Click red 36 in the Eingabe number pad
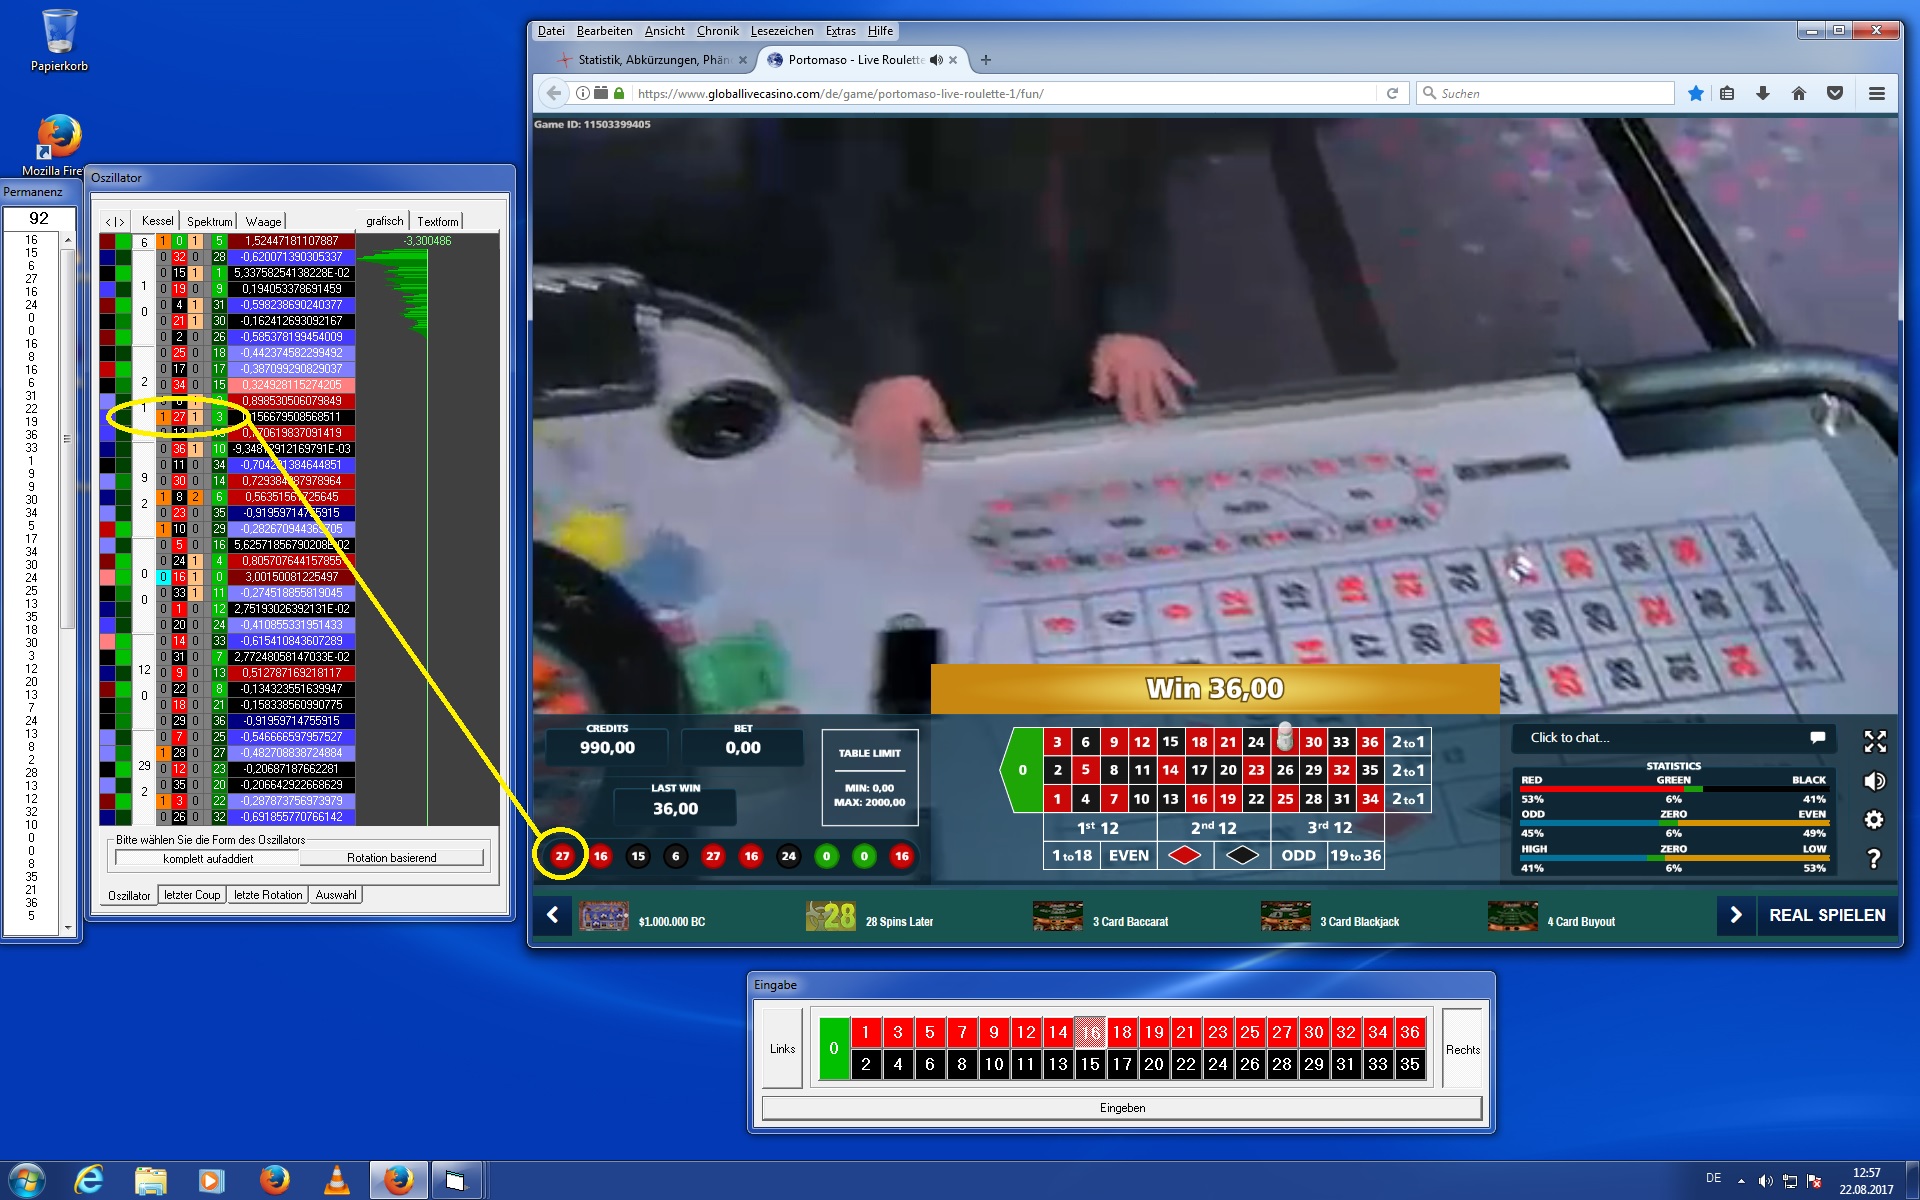1920x1200 pixels. click(x=1410, y=1032)
